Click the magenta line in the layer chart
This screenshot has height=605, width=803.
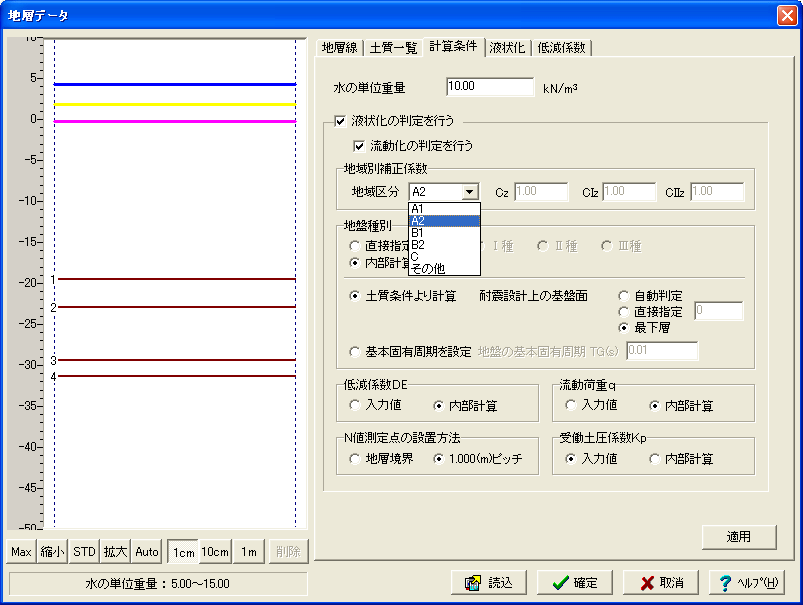[x=175, y=121]
